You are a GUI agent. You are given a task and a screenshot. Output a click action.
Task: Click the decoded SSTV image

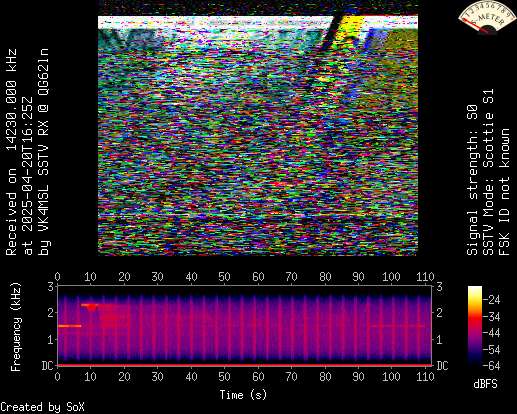[x=258, y=136]
